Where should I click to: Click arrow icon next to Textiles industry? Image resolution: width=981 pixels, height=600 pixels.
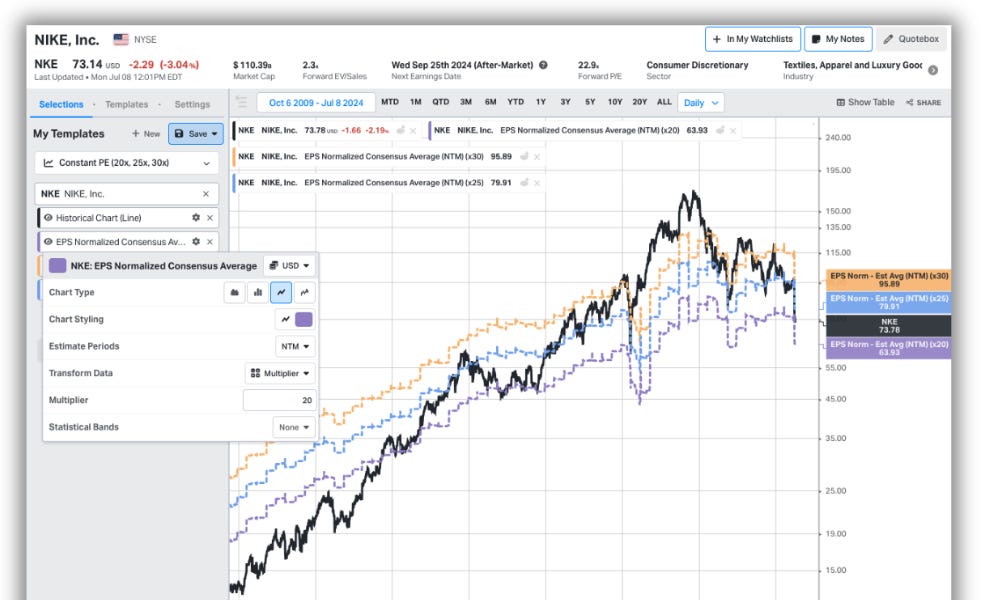pyautogui.click(x=933, y=70)
